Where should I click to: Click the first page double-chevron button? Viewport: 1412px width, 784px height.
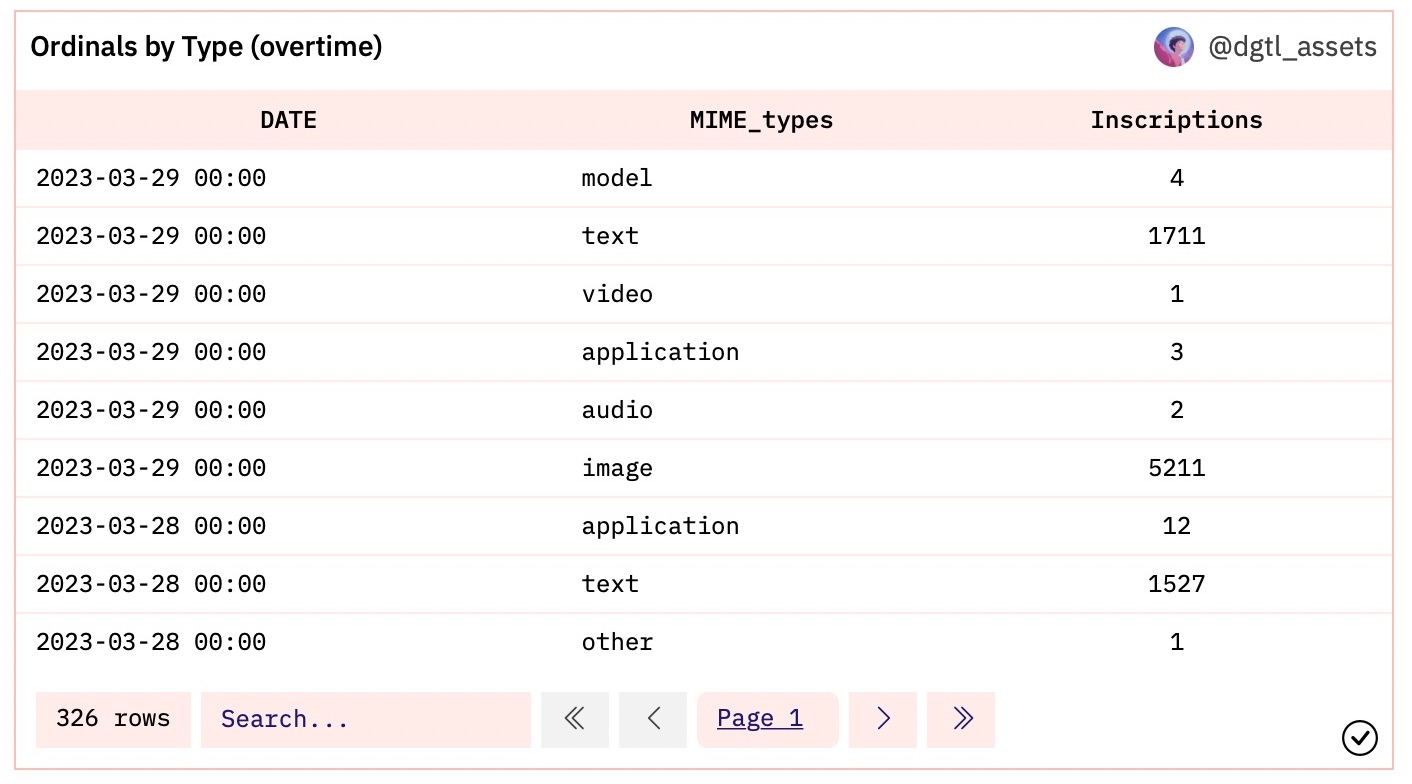pos(574,719)
